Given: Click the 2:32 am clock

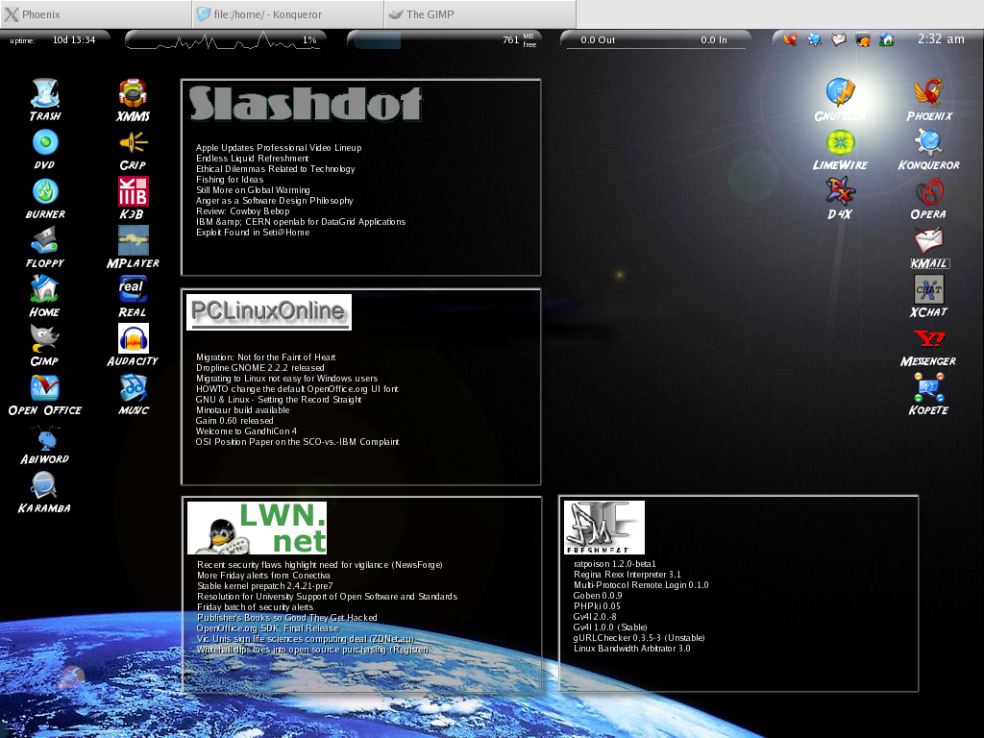Looking at the screenshot, I should click(941, 39).
